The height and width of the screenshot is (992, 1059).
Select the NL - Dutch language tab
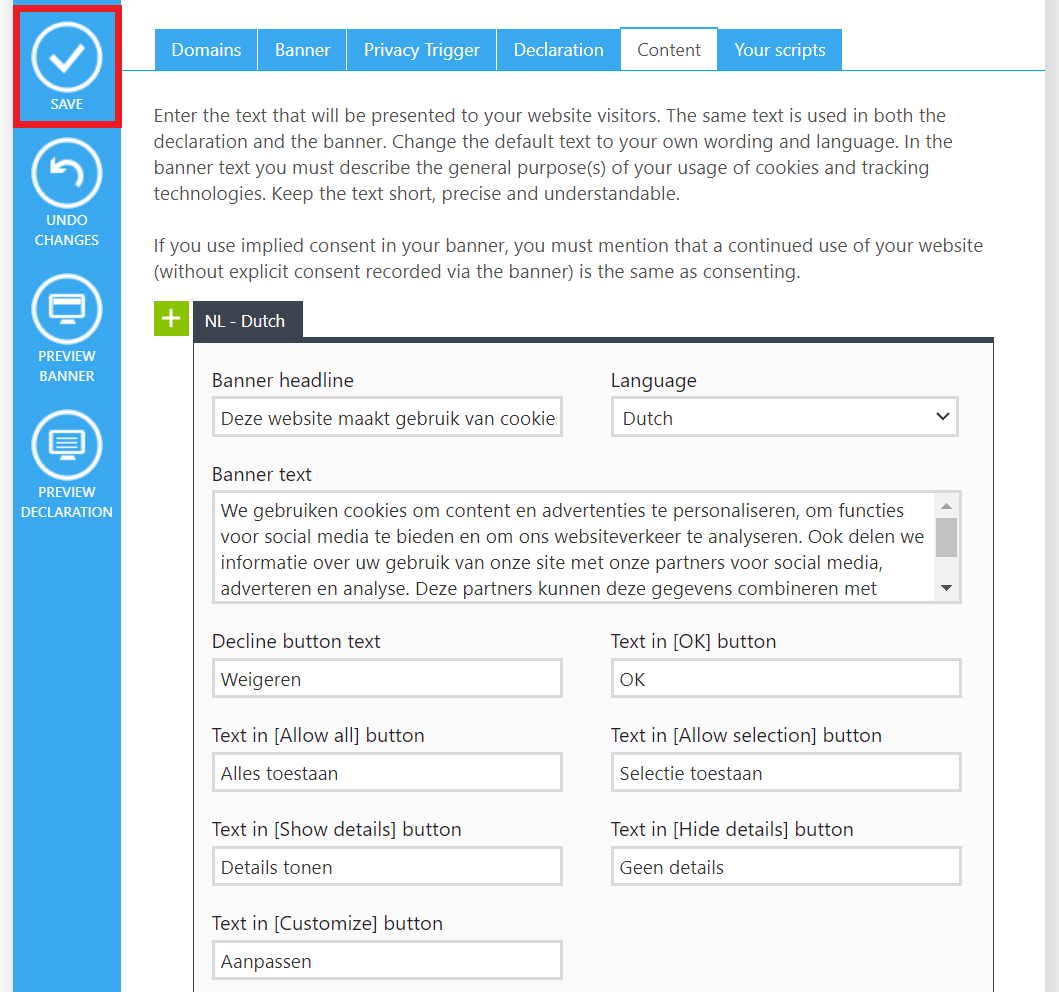click(x=246, y=321)
